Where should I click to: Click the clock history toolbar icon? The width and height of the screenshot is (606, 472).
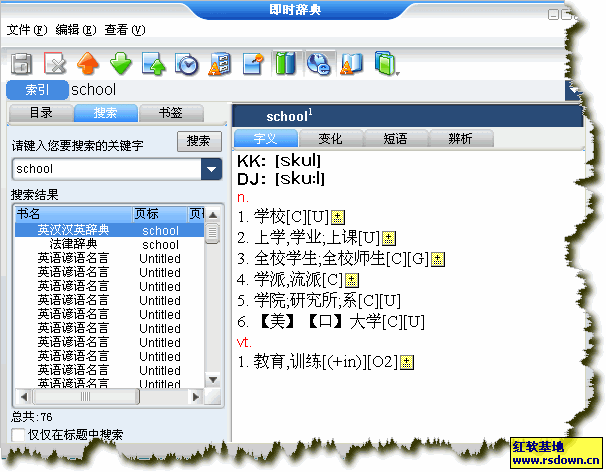[x=187, y=65]
